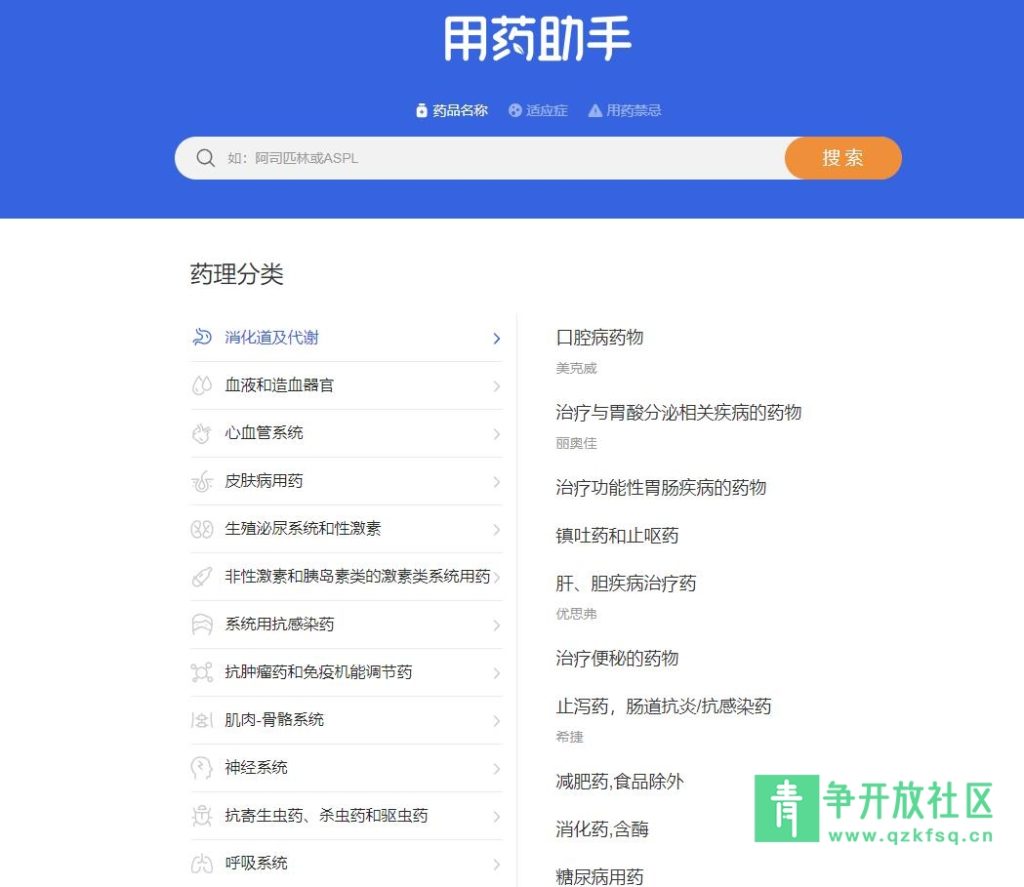The image size is (1024, 887).
Task: Expand chevron on 消化道及代谢 row
Action: (496, 338)
